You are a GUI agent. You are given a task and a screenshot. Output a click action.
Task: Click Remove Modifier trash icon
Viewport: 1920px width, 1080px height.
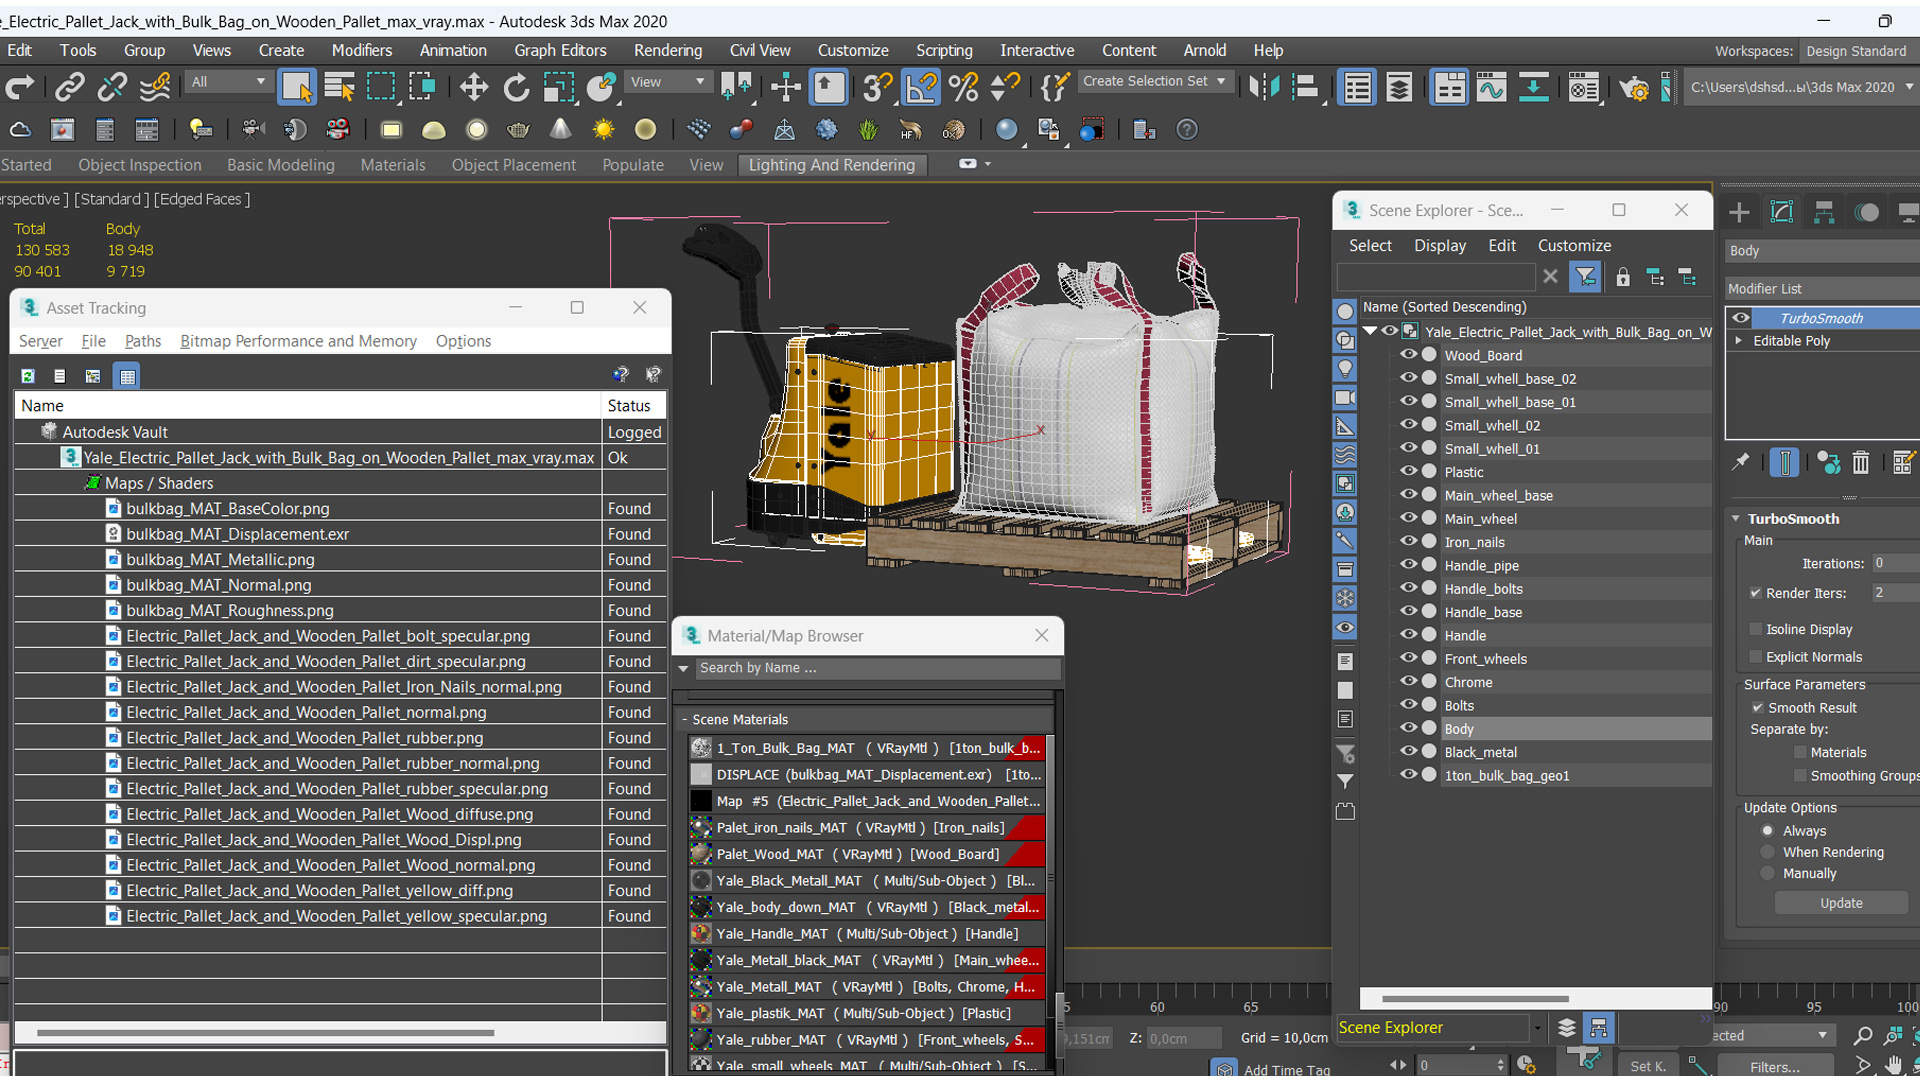tap(1860, 462)
